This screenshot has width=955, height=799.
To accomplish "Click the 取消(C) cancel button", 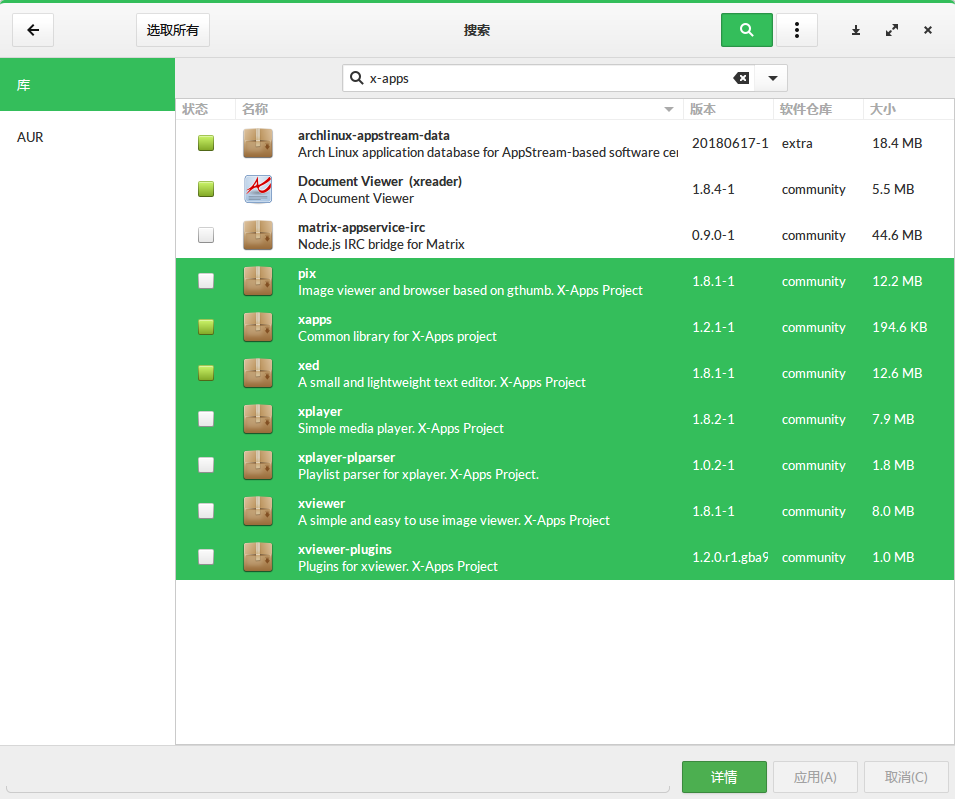I will (906, 777).
